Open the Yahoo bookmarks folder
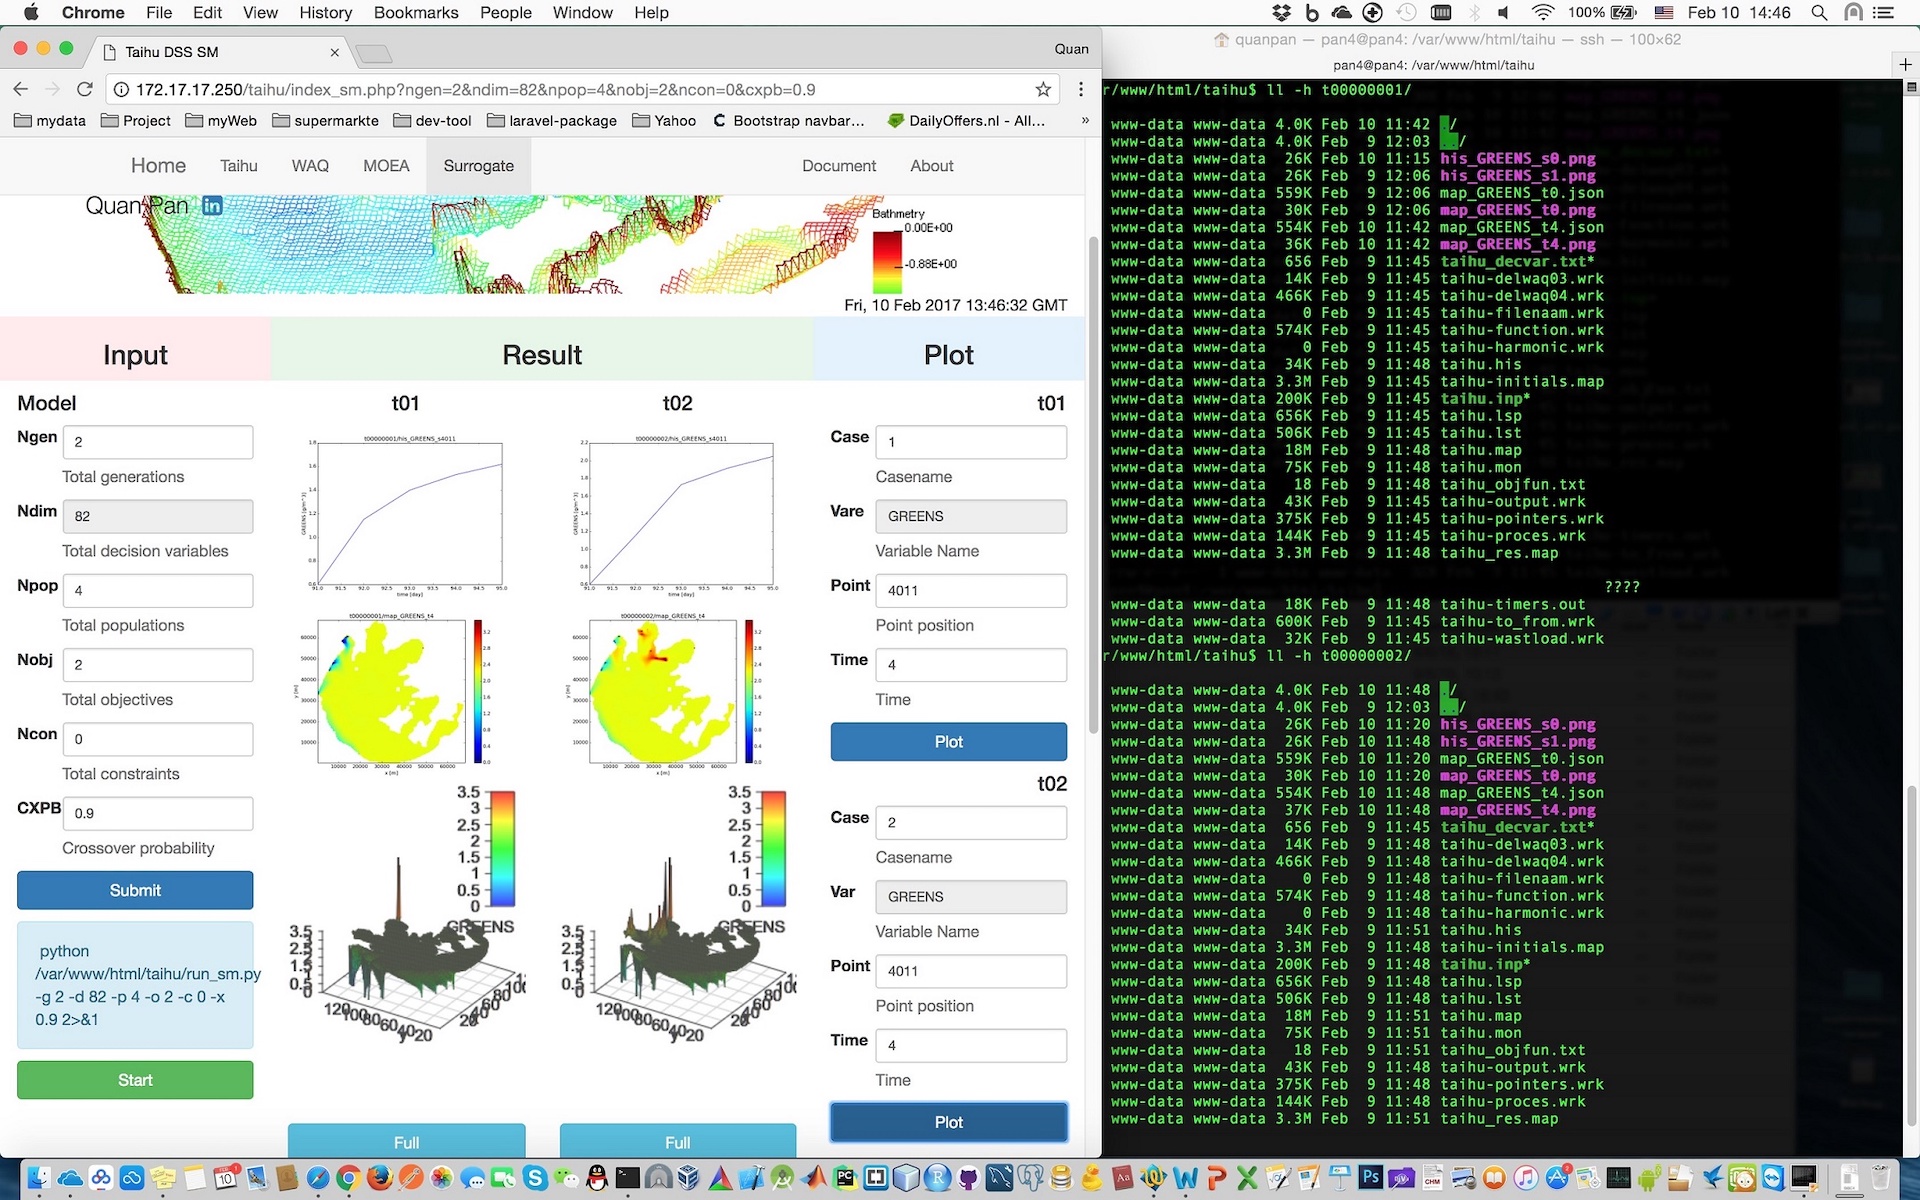The height and width of the screenshot is (1200, 1920). coord(664,120)
